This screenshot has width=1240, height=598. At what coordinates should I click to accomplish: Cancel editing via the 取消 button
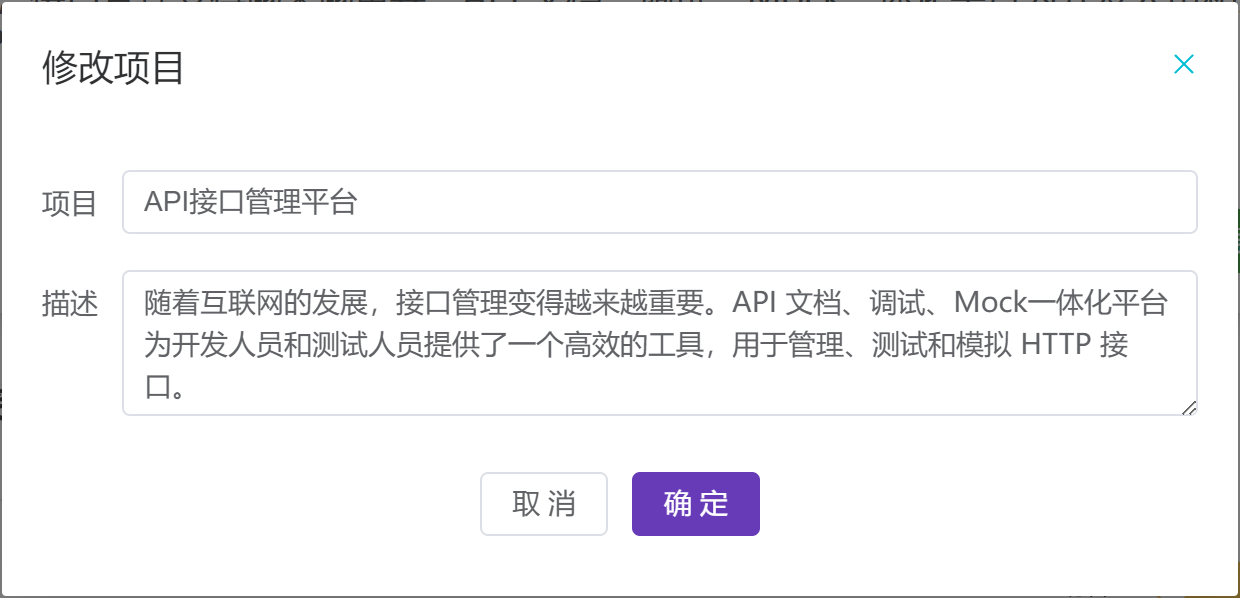click(x=544, y=503)
